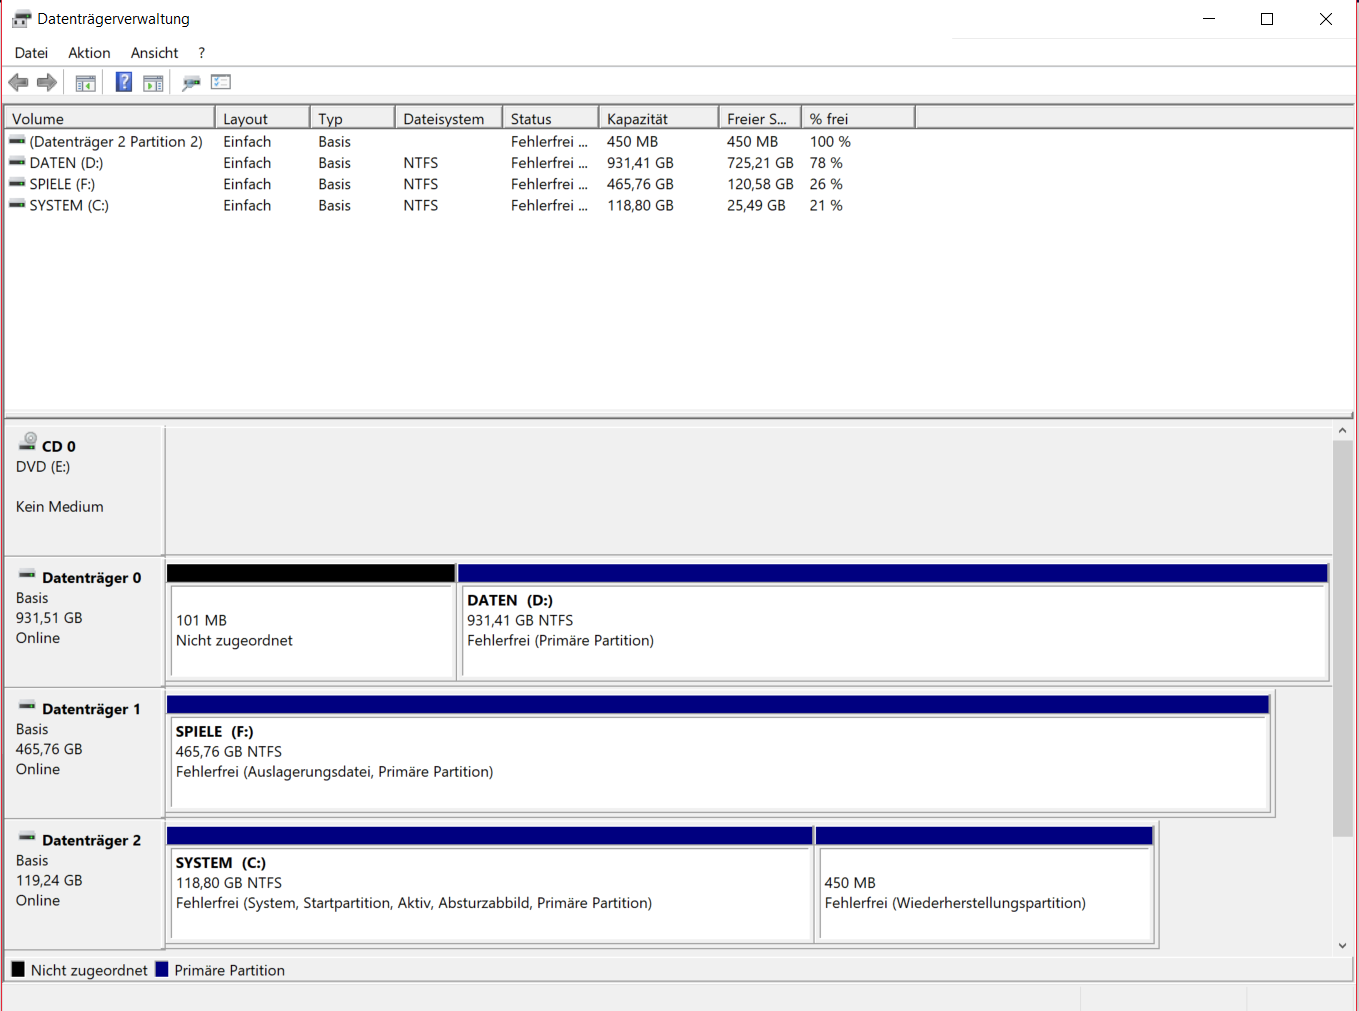The image size is (1359, 1011).
Task: Sort by the Dateisystem column header
Action: click(x=449, y=118)
